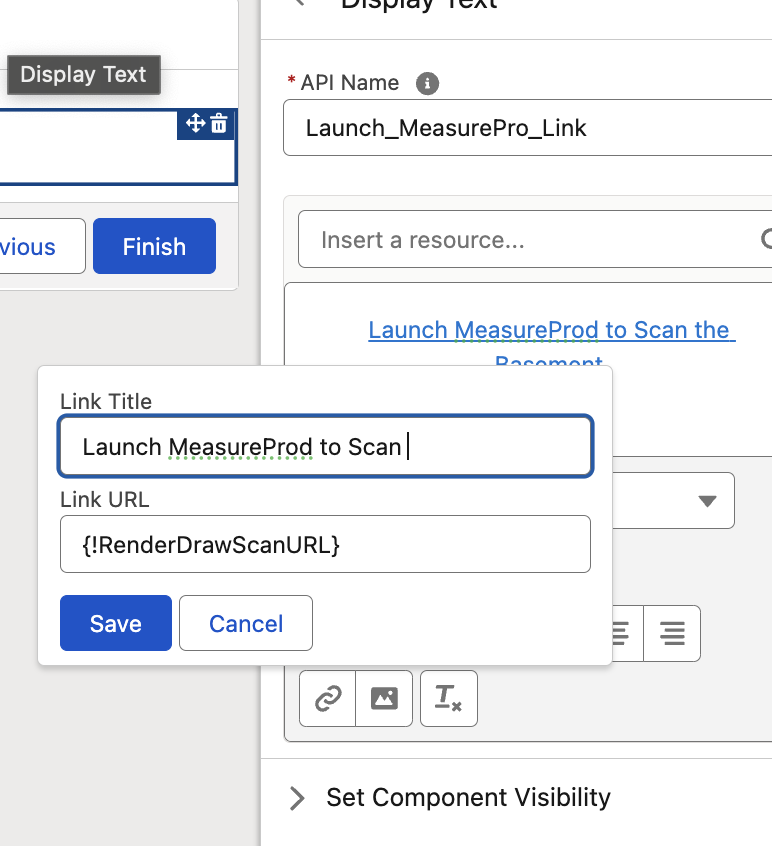The height and width of the screenshot is (846, 772).
Task: Click the insert link toolbar icon
Action: tap(328, 698)
